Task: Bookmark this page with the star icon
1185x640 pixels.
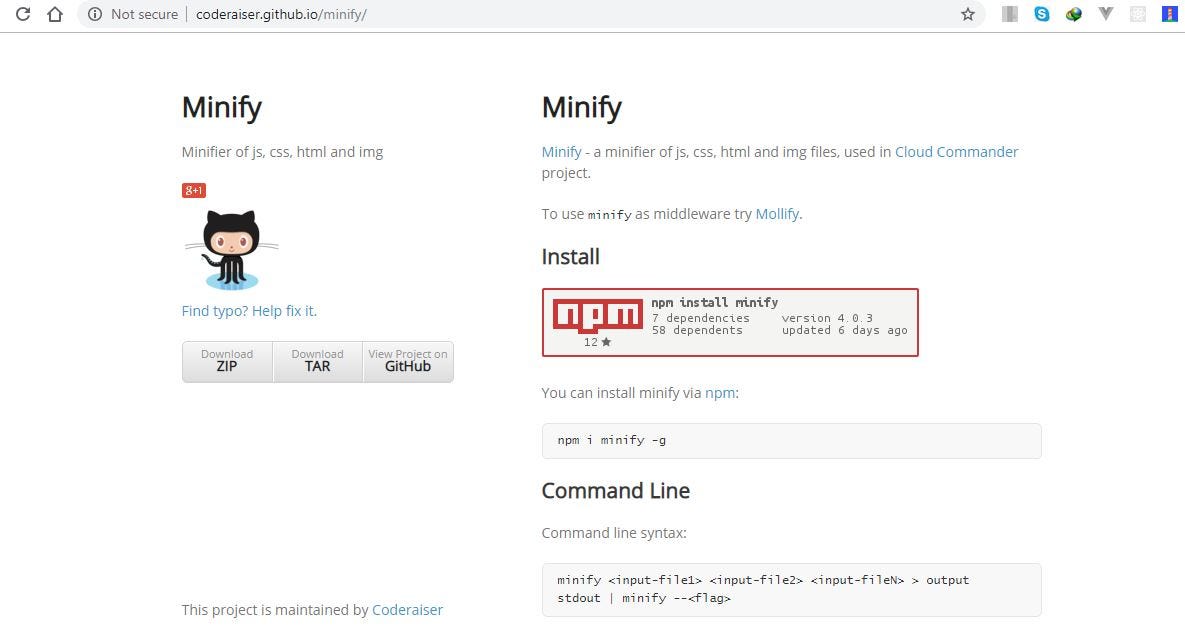Action: [967, 14]
